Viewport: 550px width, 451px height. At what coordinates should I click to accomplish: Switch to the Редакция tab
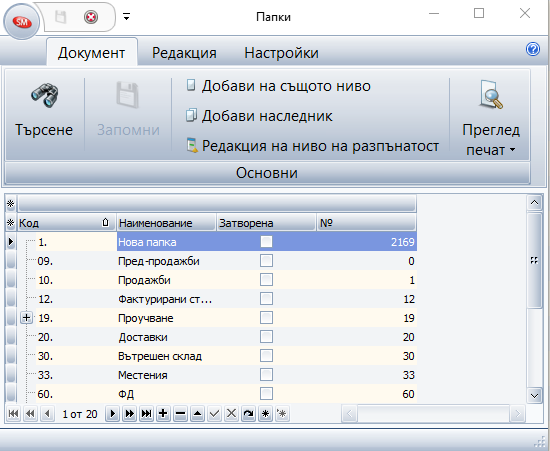pyautogui.click(x=184, y=53)
